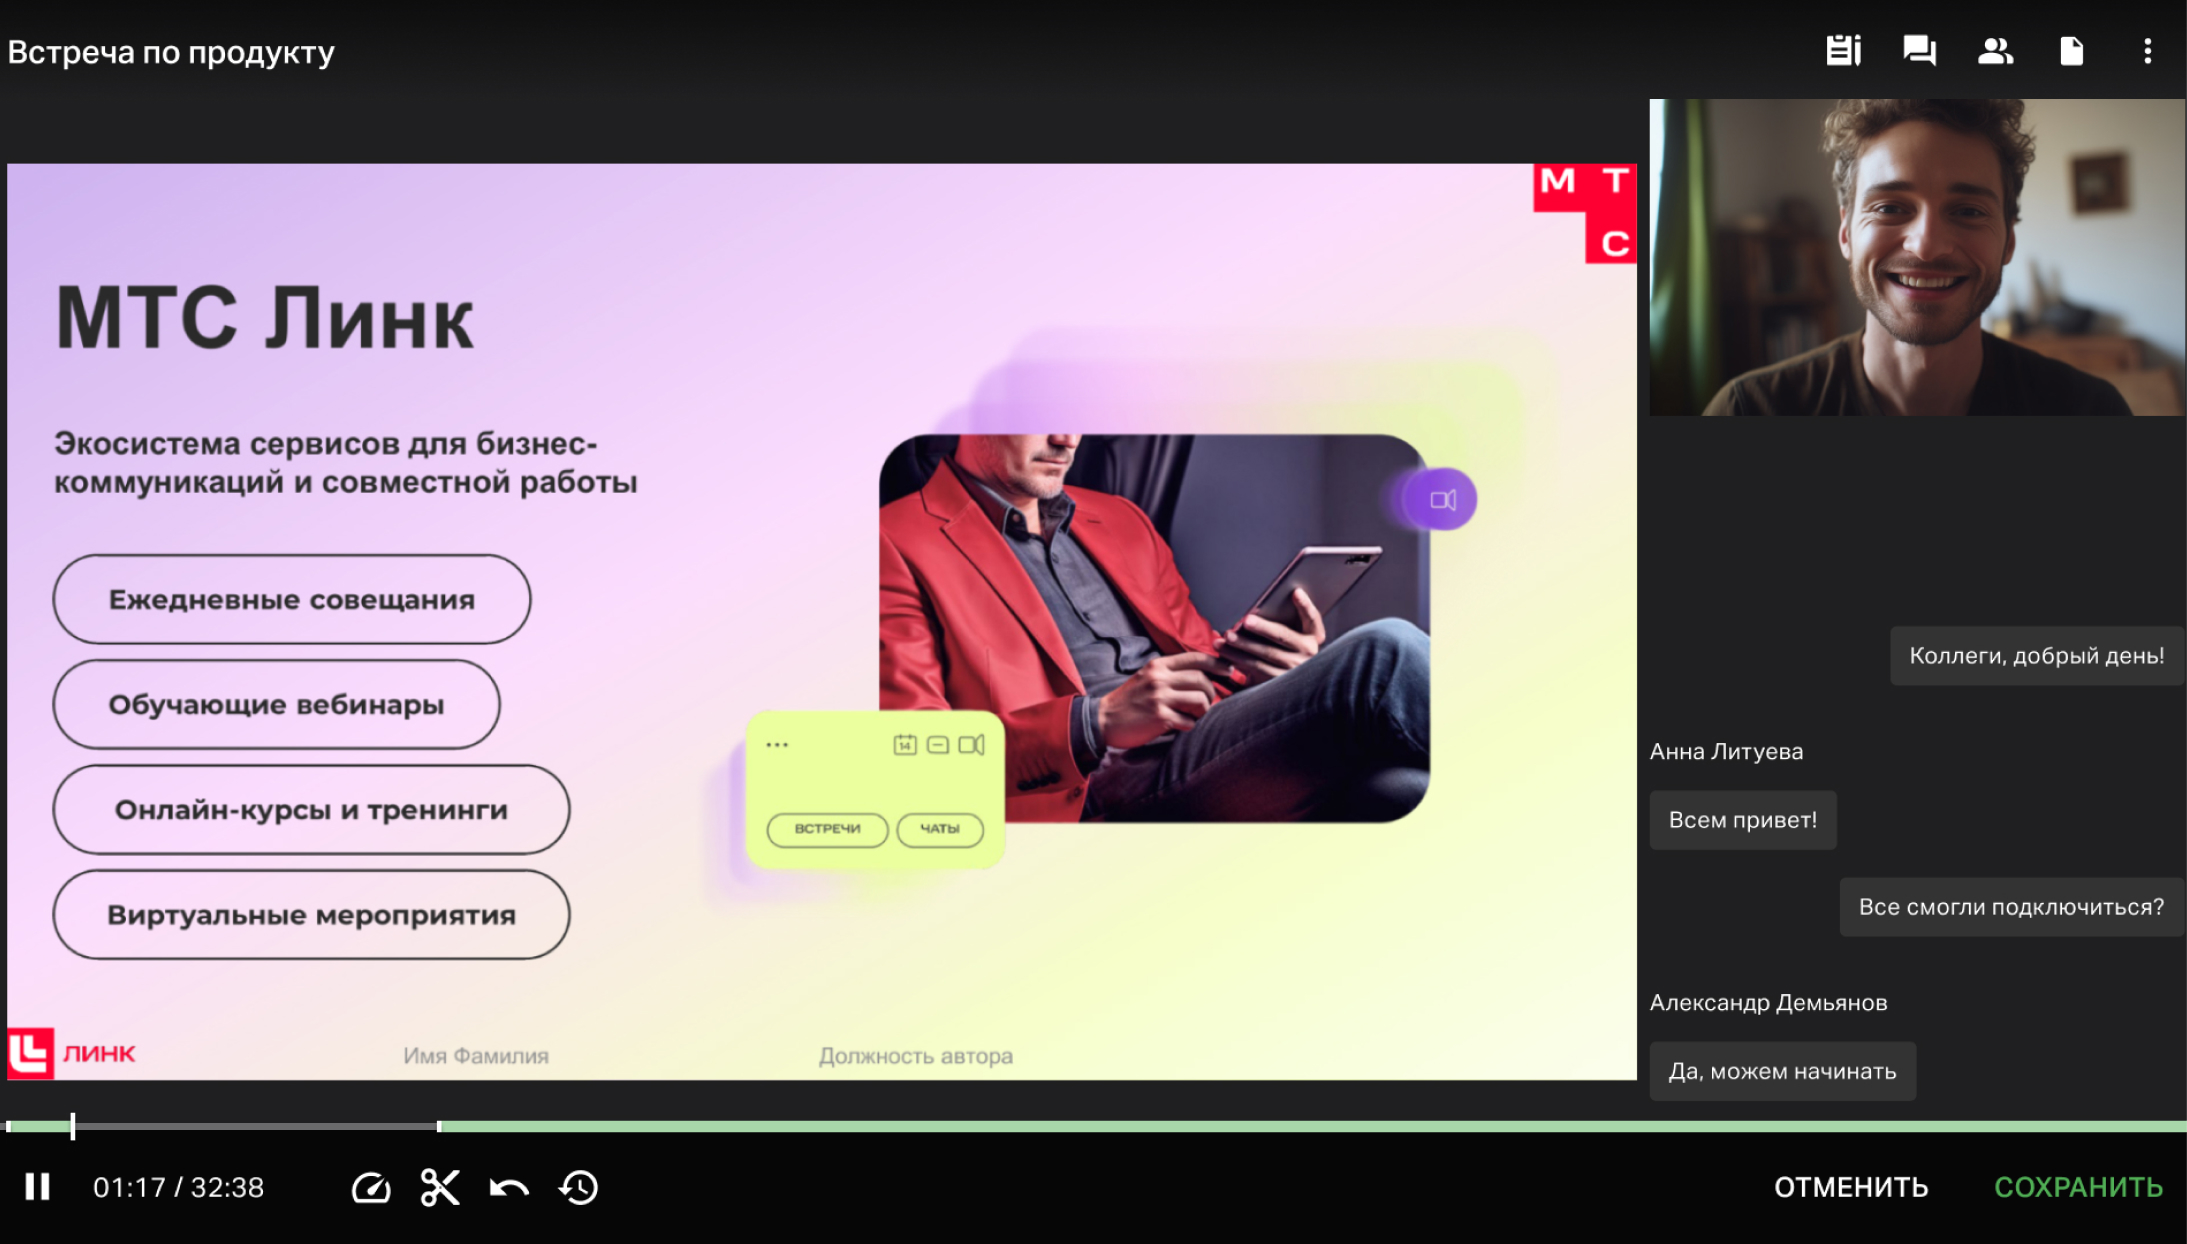Click the purple camera icon on the slide
The width and height of the screenshot is (2187, 1244).
1441,500
